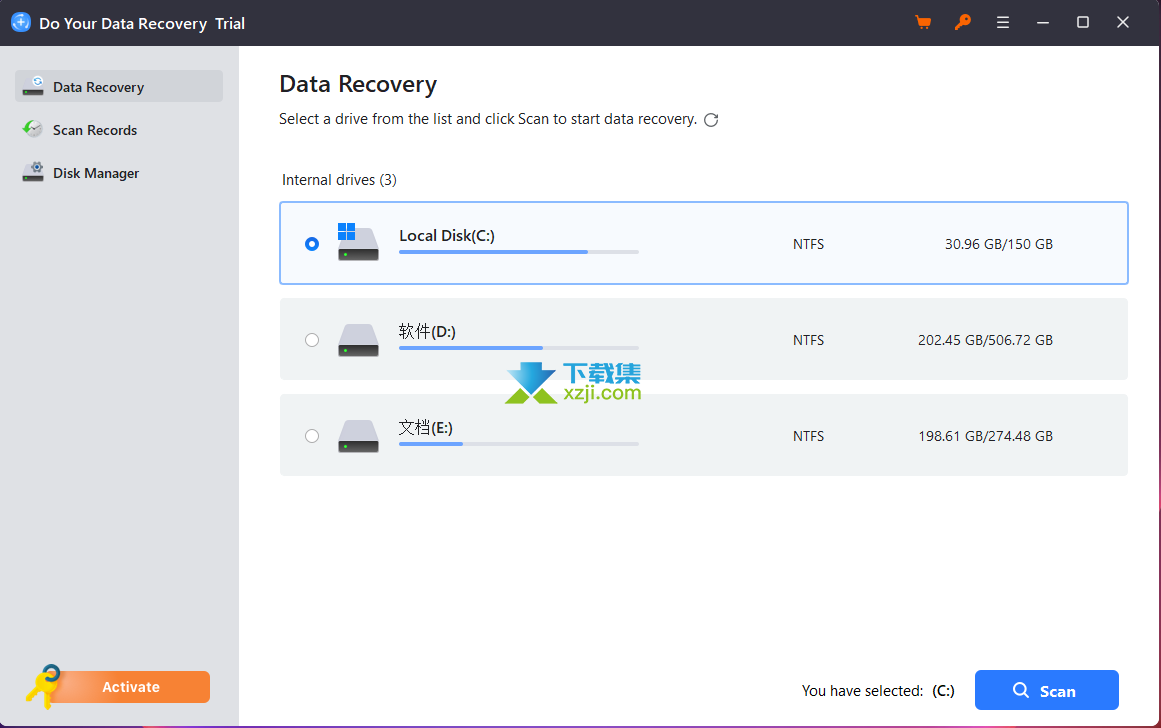Open the Data Recovery tab
The image size is (1161, 728).
(x=118, y=87)
